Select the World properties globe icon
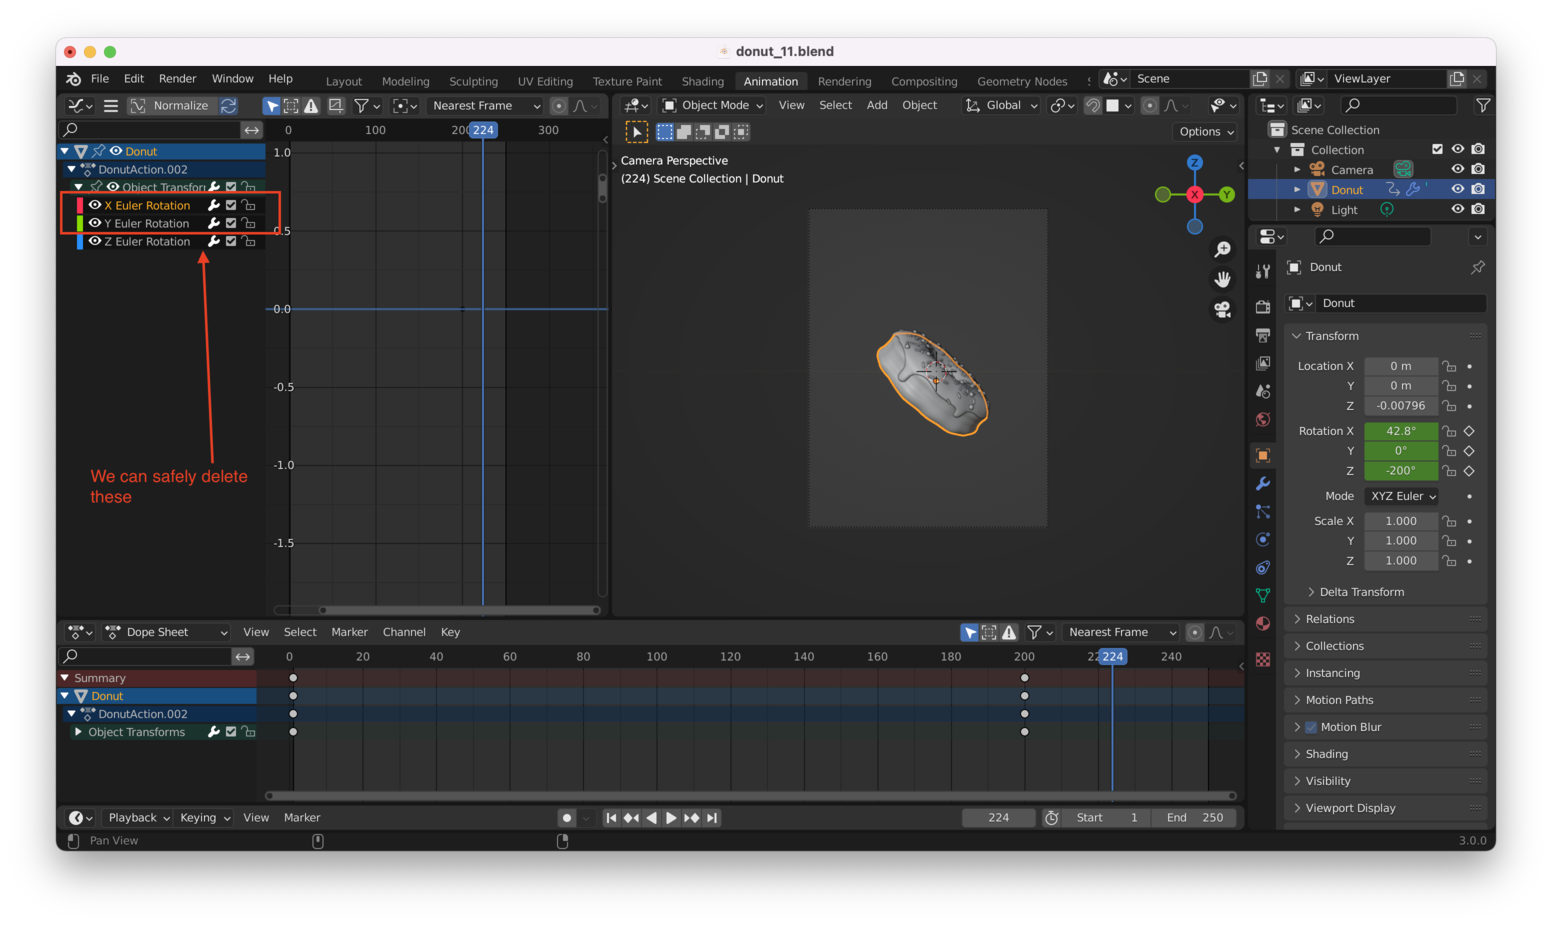 coord(1263,419)
